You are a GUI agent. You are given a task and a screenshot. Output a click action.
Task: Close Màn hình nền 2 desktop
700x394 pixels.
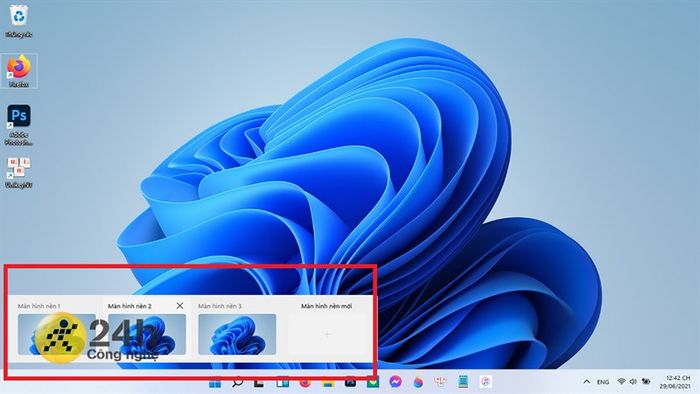point(179,306)
